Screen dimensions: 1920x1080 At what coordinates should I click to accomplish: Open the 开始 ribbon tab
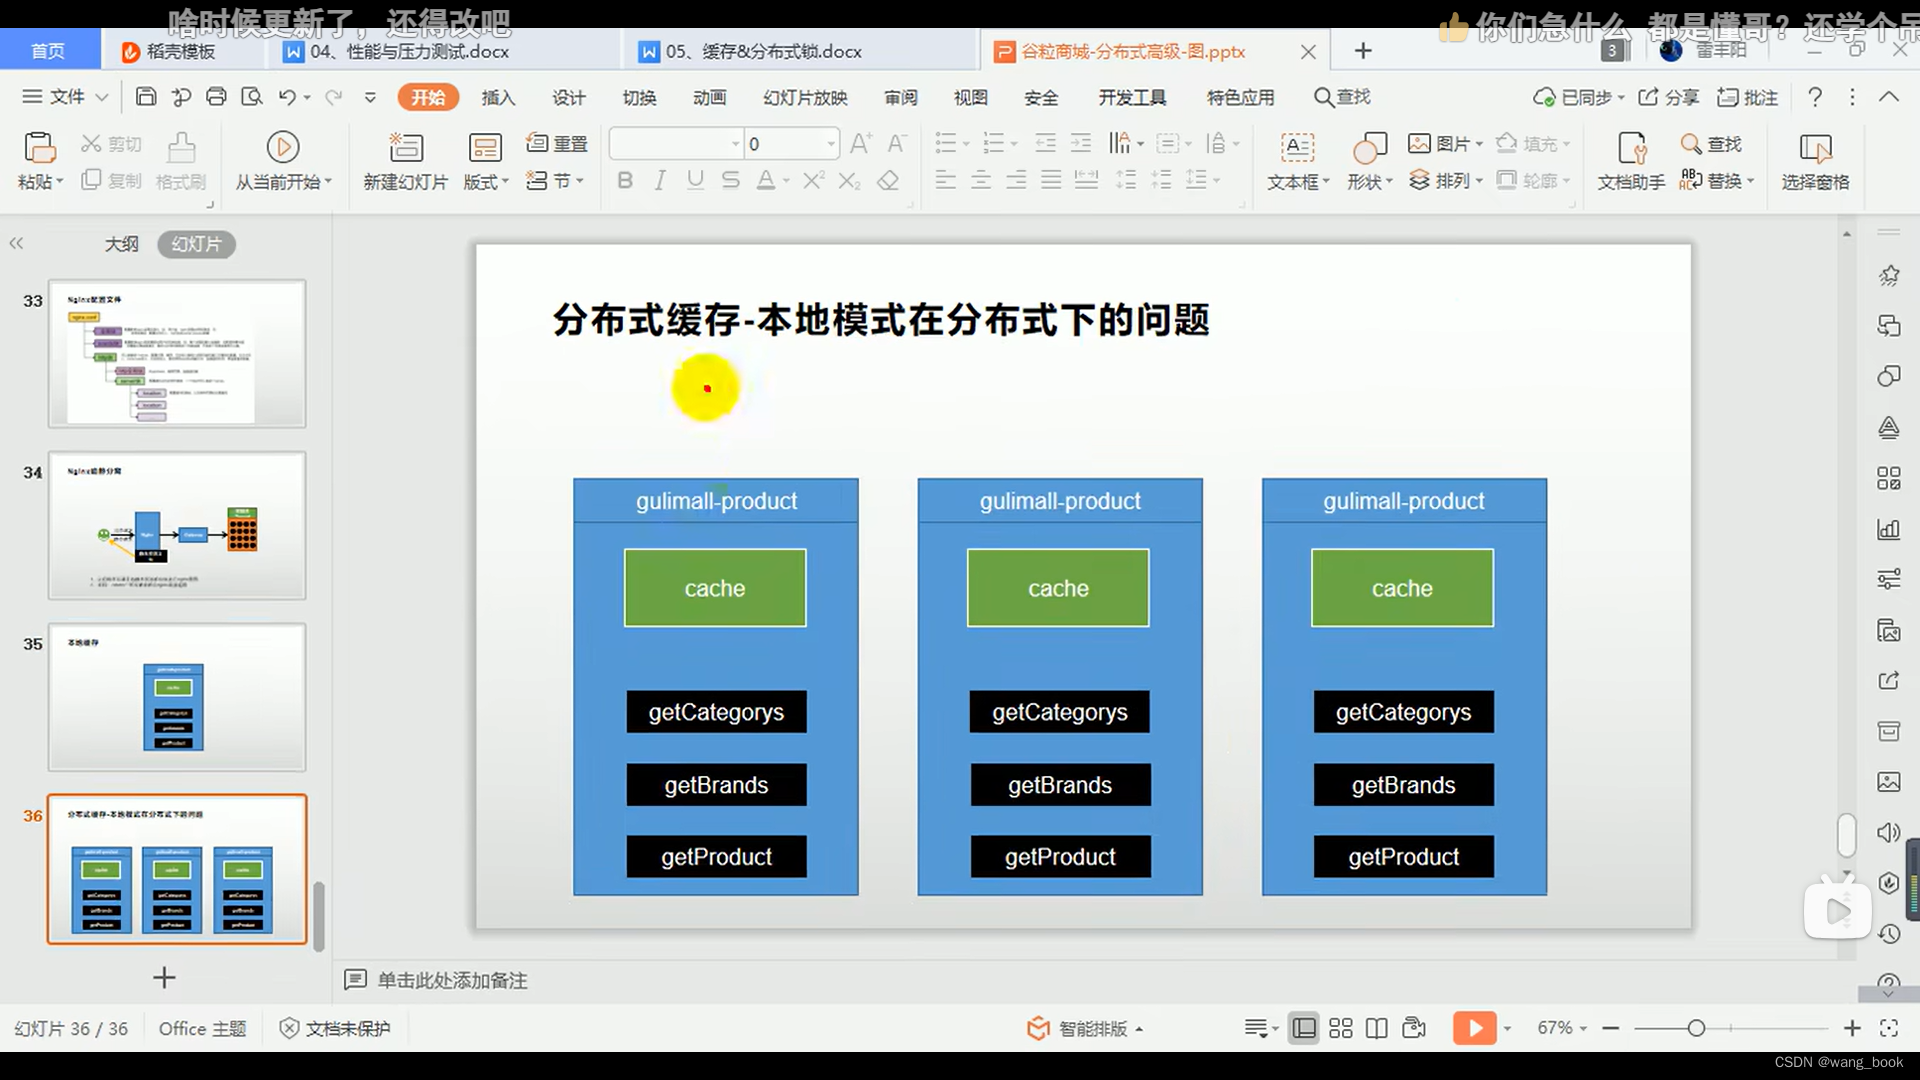pyautogui.click(x=428, y=97)
